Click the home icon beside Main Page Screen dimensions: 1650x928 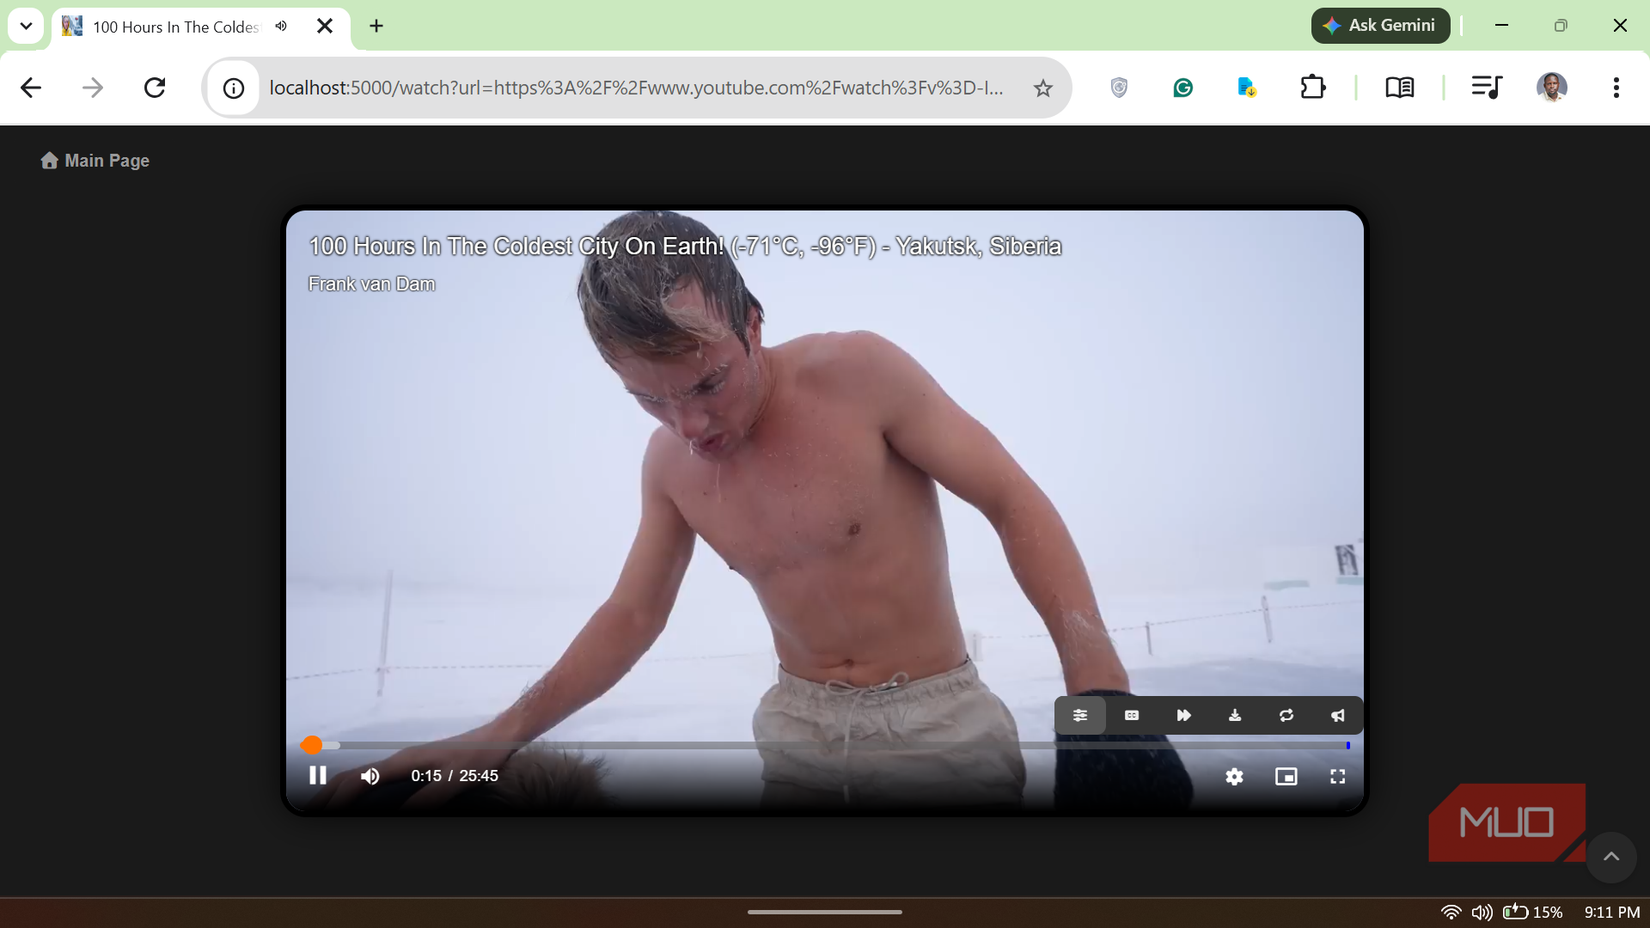(49, 160)
